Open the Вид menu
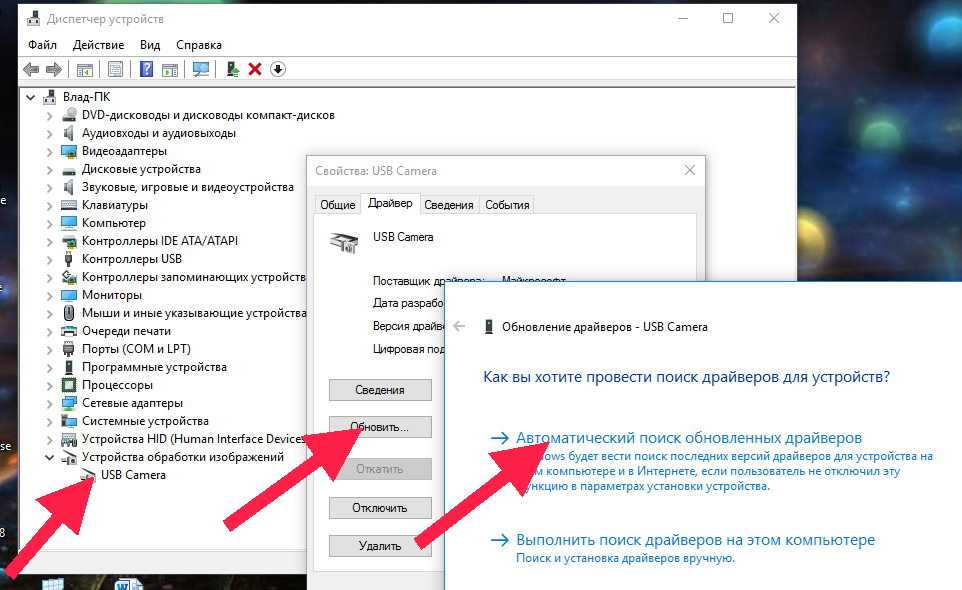Viewport: 962px width, 590px height. (150, 45)
